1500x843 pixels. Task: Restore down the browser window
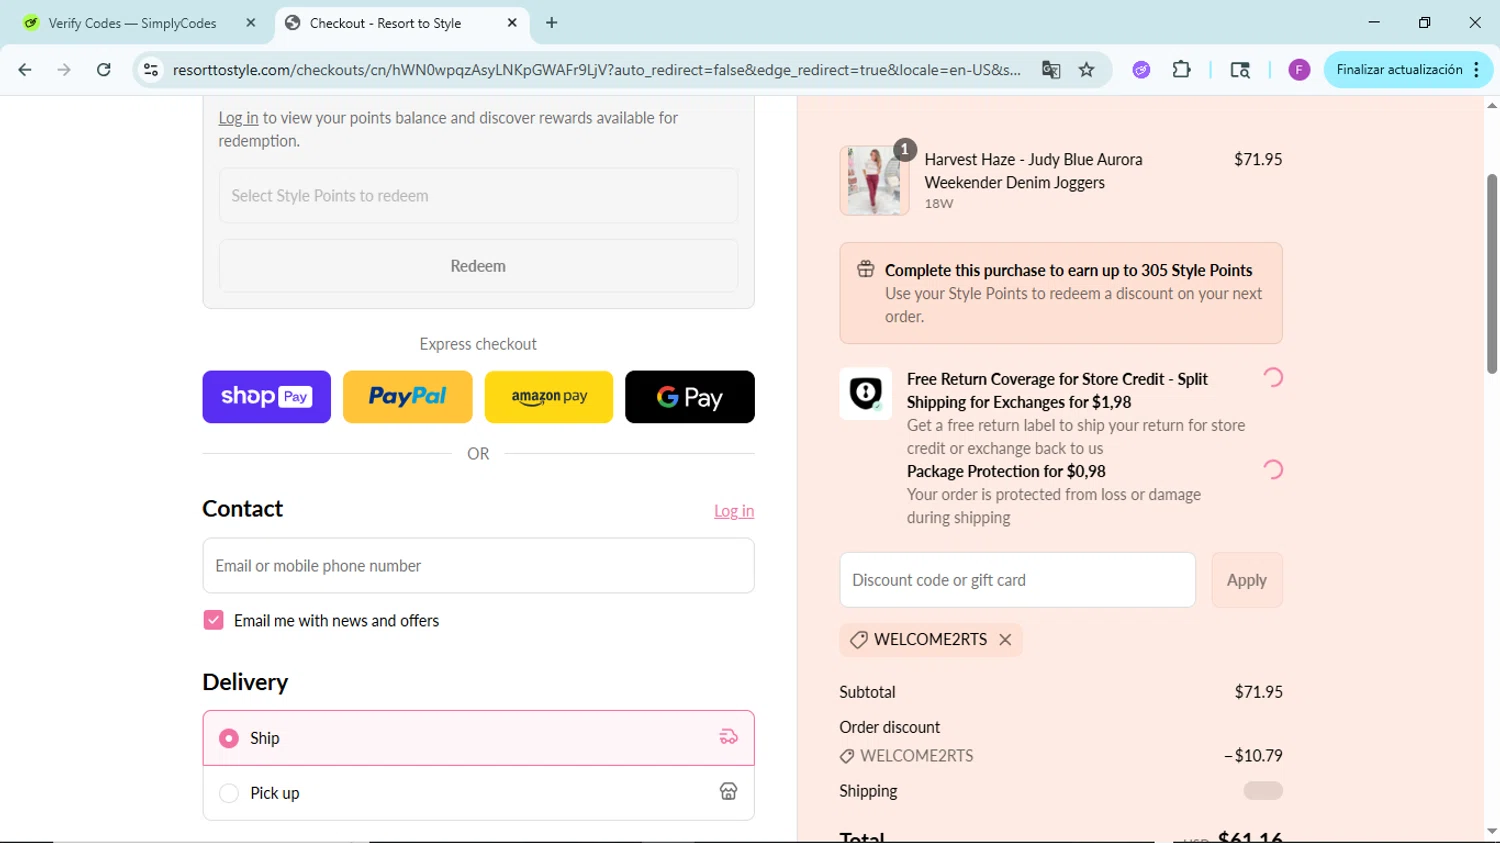[x=1424, y=22]
